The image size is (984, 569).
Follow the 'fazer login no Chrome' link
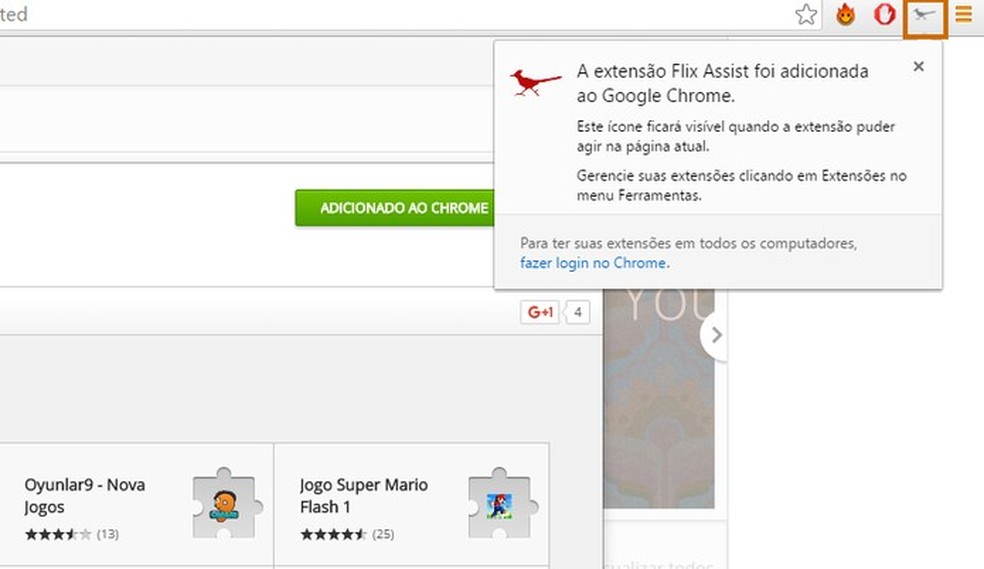tap(594, 263)
